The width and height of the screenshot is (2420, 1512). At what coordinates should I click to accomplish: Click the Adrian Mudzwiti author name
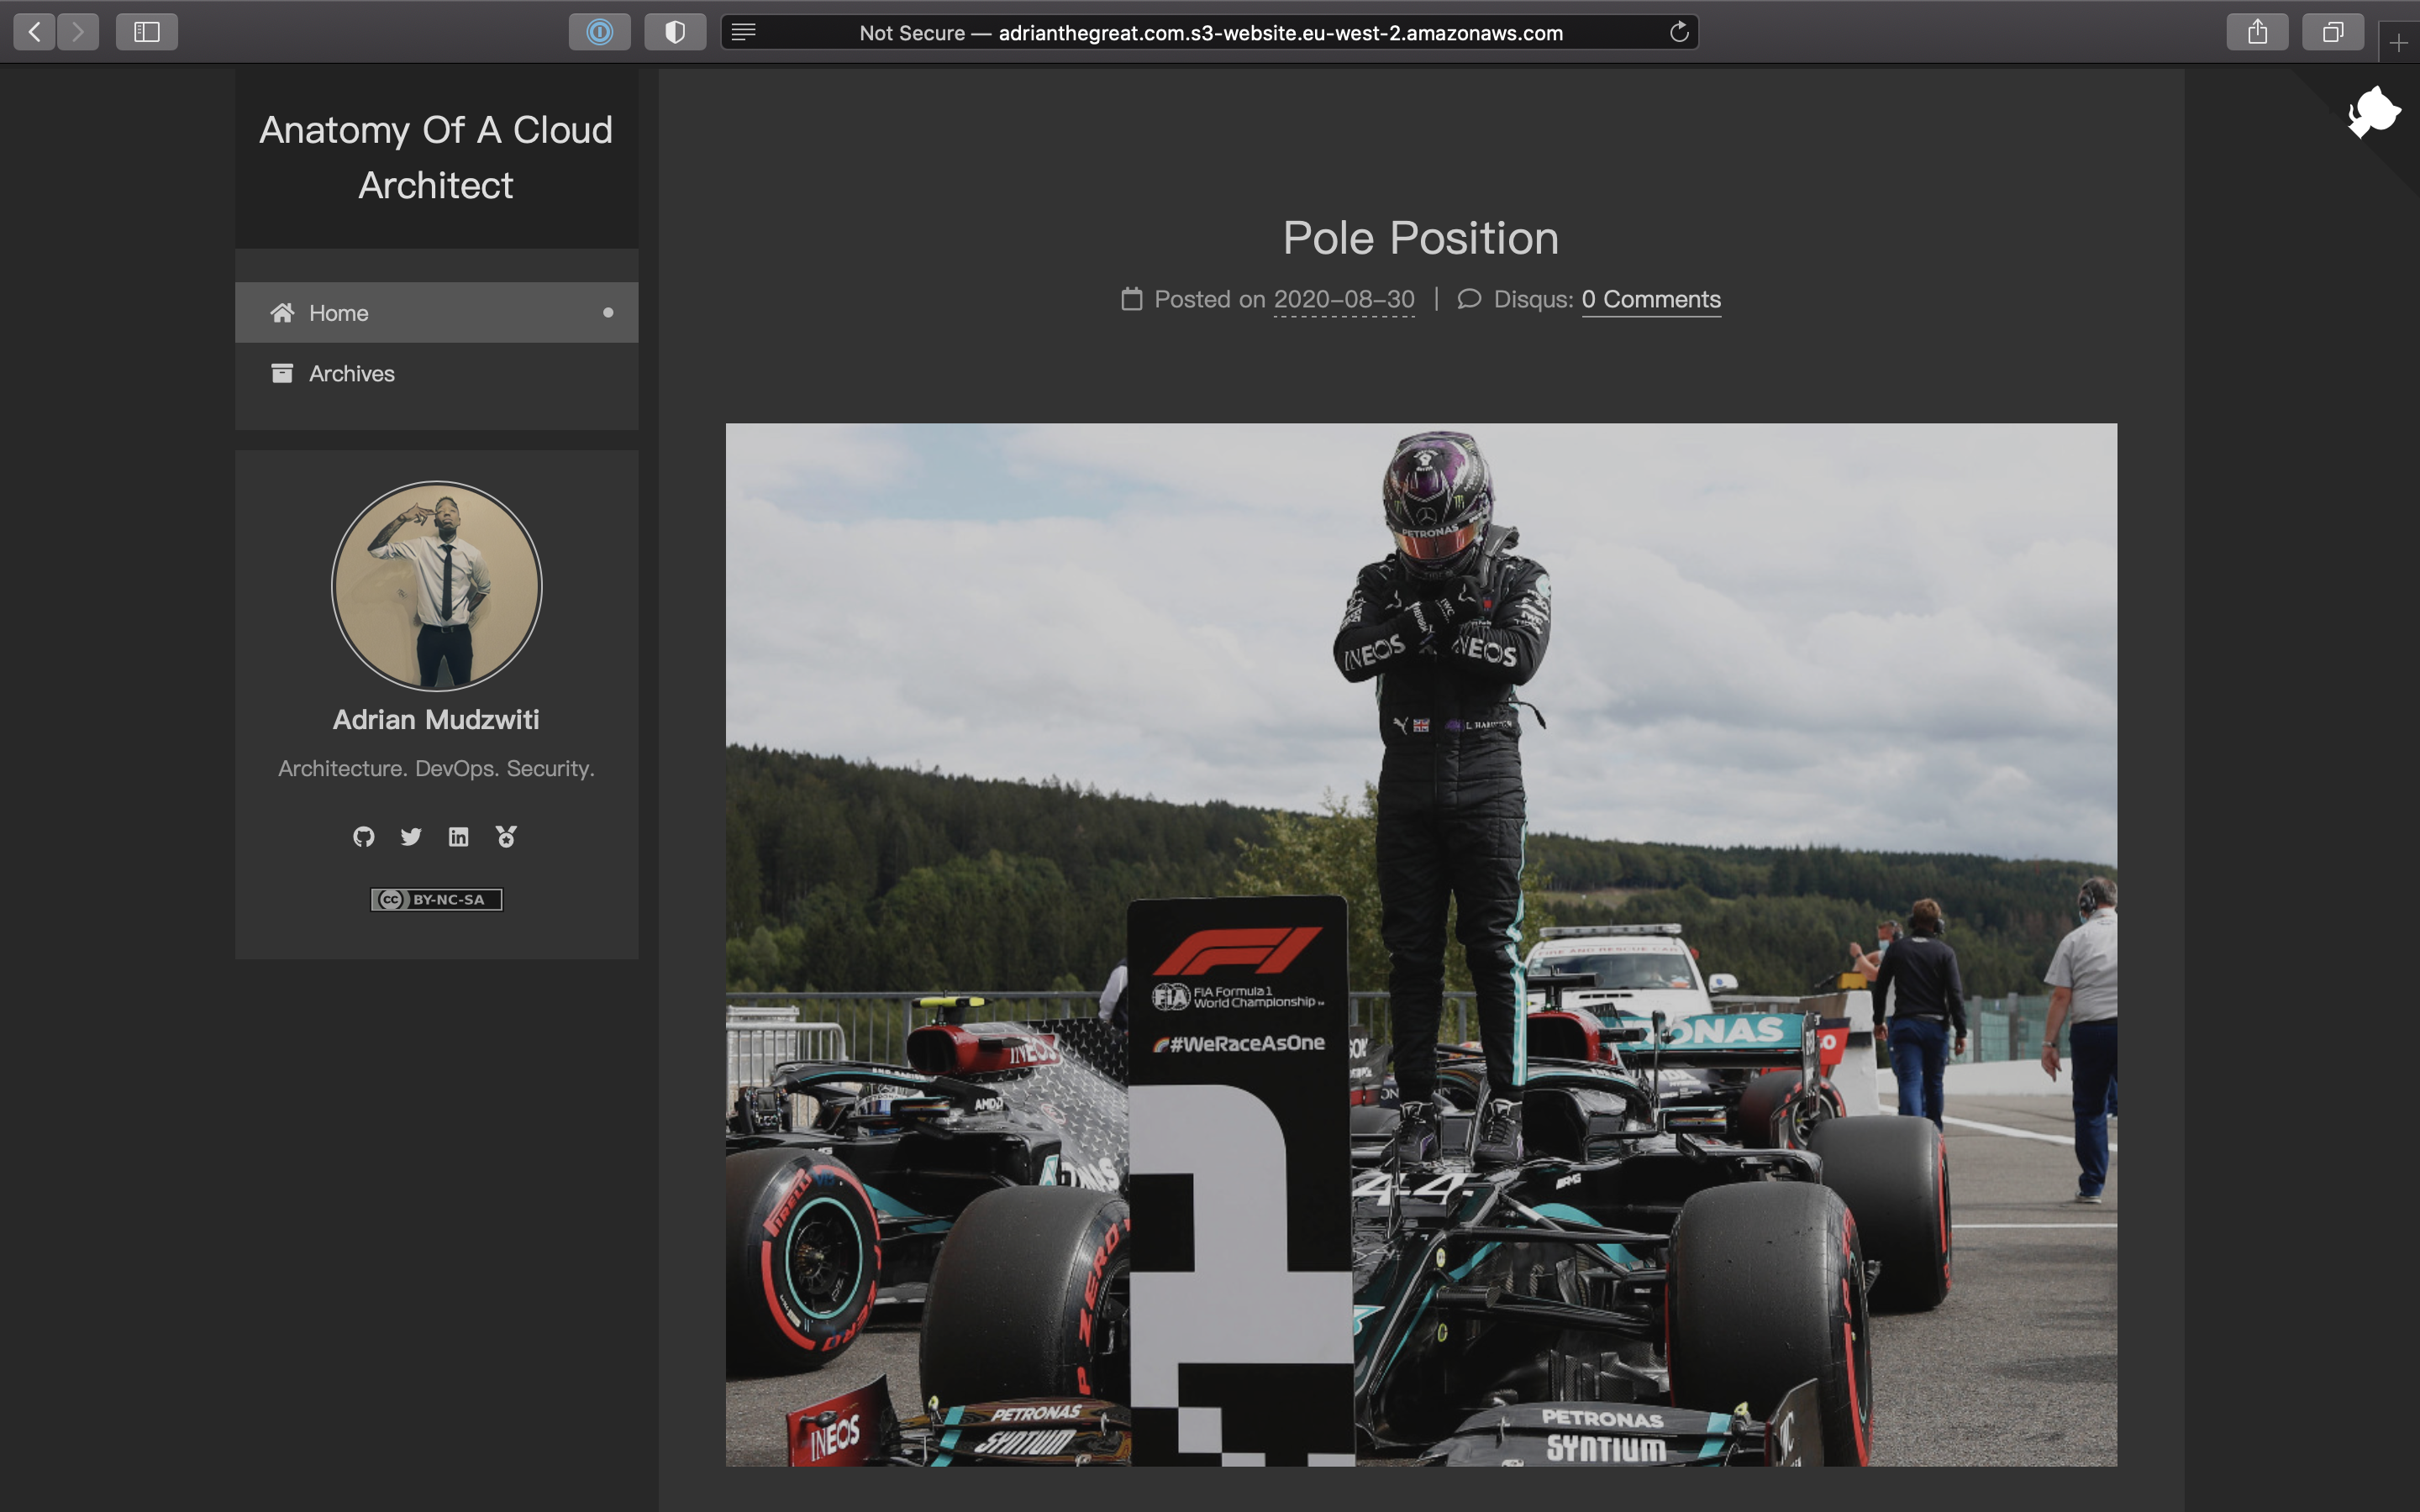[x=436, y=719]
